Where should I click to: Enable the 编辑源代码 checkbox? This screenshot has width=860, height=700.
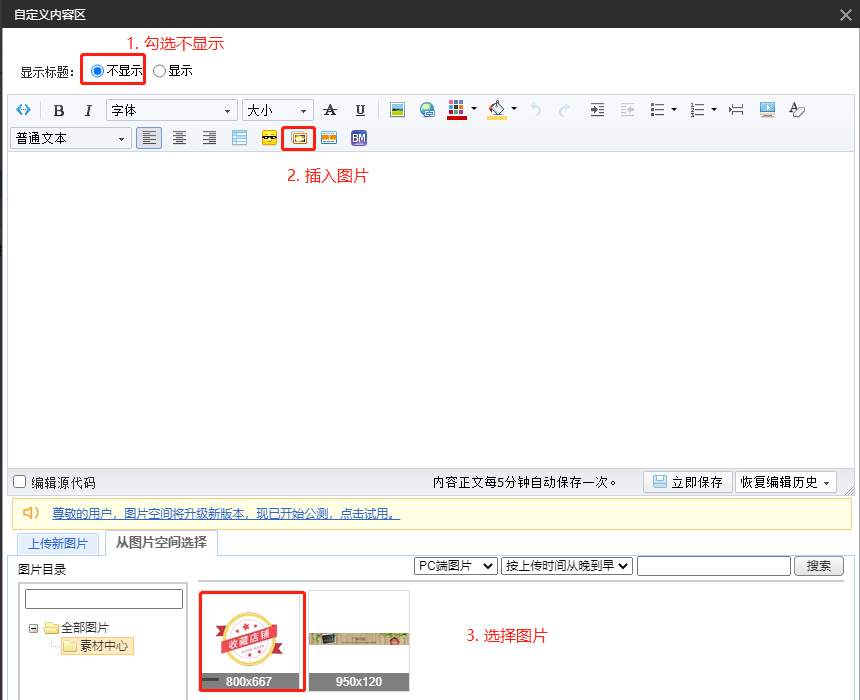(20, 482)
